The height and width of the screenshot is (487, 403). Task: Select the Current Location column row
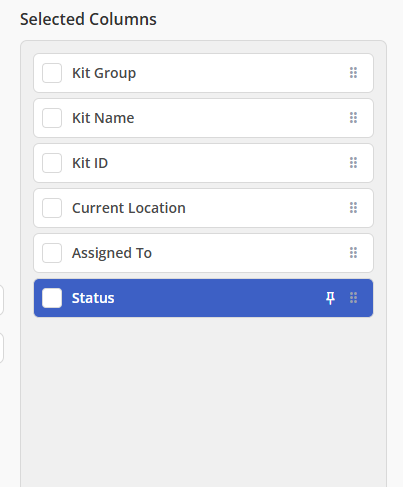coord(203,208)
